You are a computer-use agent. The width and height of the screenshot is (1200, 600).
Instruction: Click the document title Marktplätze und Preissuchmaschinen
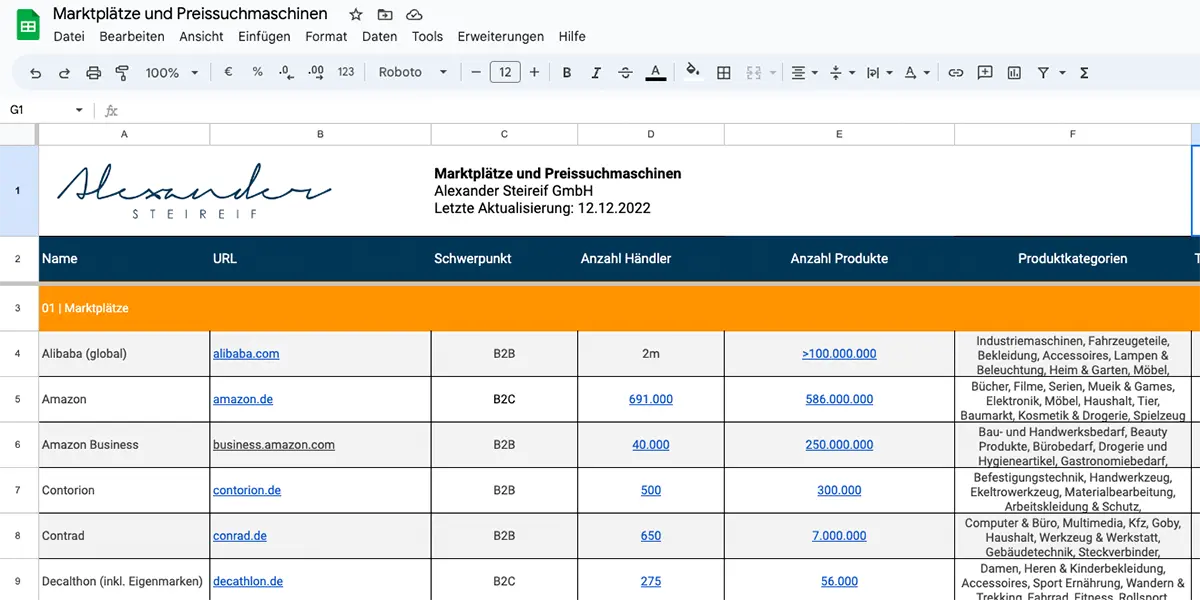point(190,14)
